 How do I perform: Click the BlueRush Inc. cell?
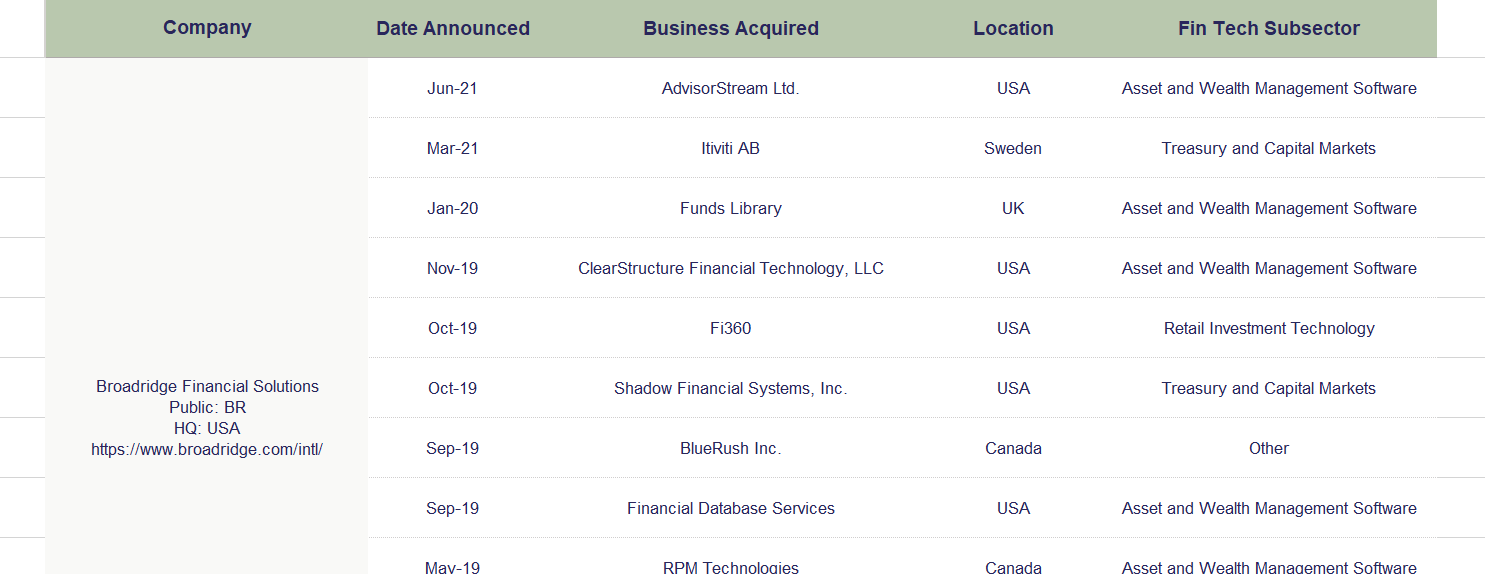(x=731, y=448)
